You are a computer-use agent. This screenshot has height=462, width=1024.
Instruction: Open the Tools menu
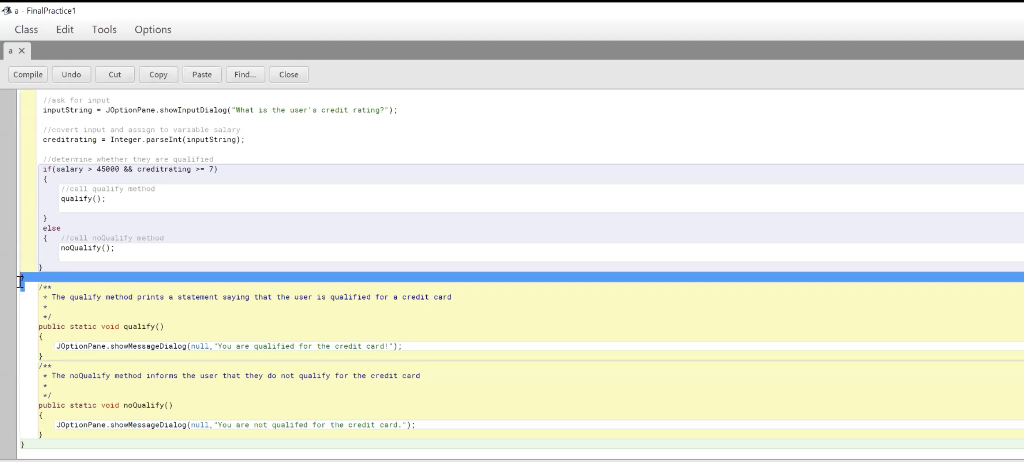tap(104, 29)
